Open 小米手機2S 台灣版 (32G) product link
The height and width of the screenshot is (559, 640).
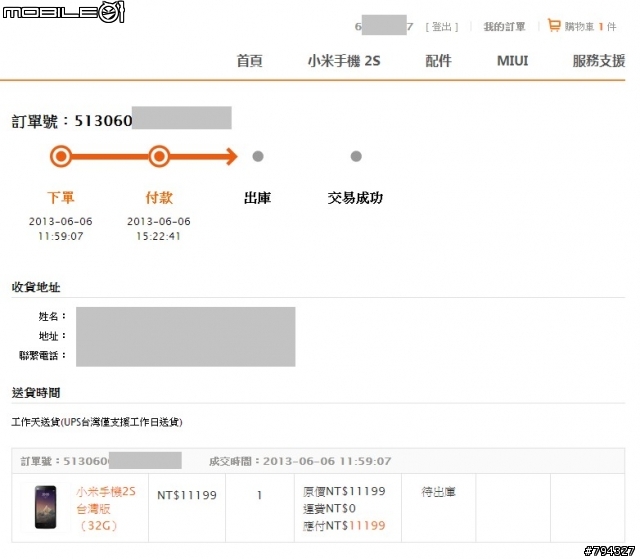click(106, 508)
